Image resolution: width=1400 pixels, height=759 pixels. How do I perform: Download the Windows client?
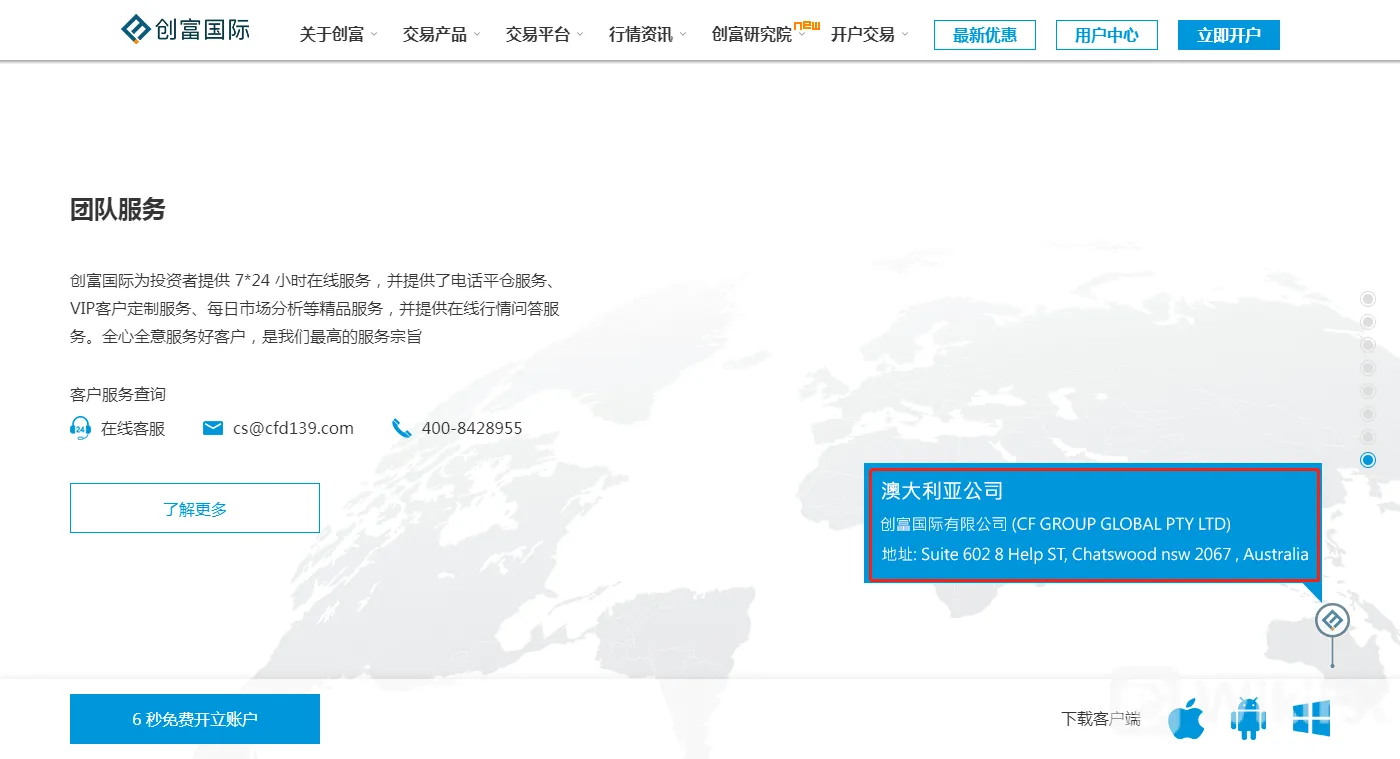tap(1311, 718)
